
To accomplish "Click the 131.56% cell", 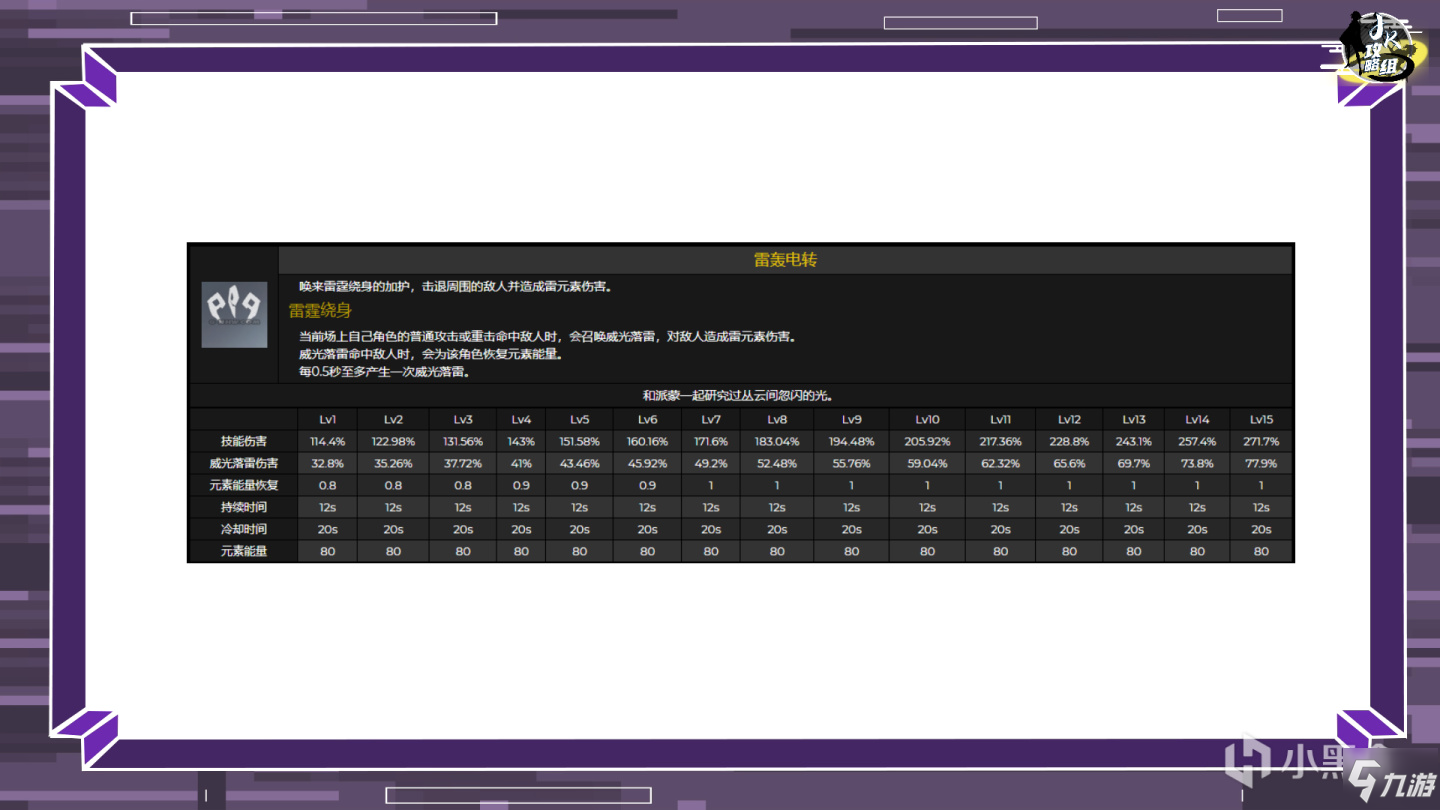I will pos(463,441).
